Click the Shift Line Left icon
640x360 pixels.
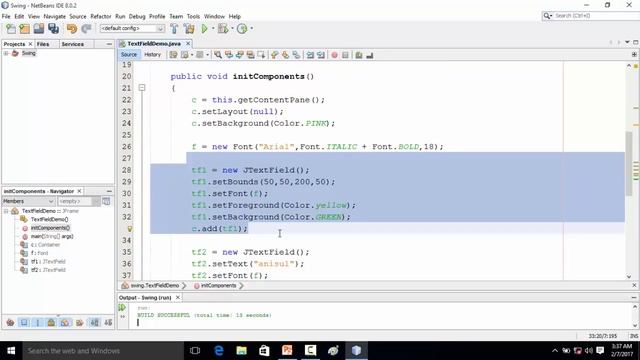(310, 55)
